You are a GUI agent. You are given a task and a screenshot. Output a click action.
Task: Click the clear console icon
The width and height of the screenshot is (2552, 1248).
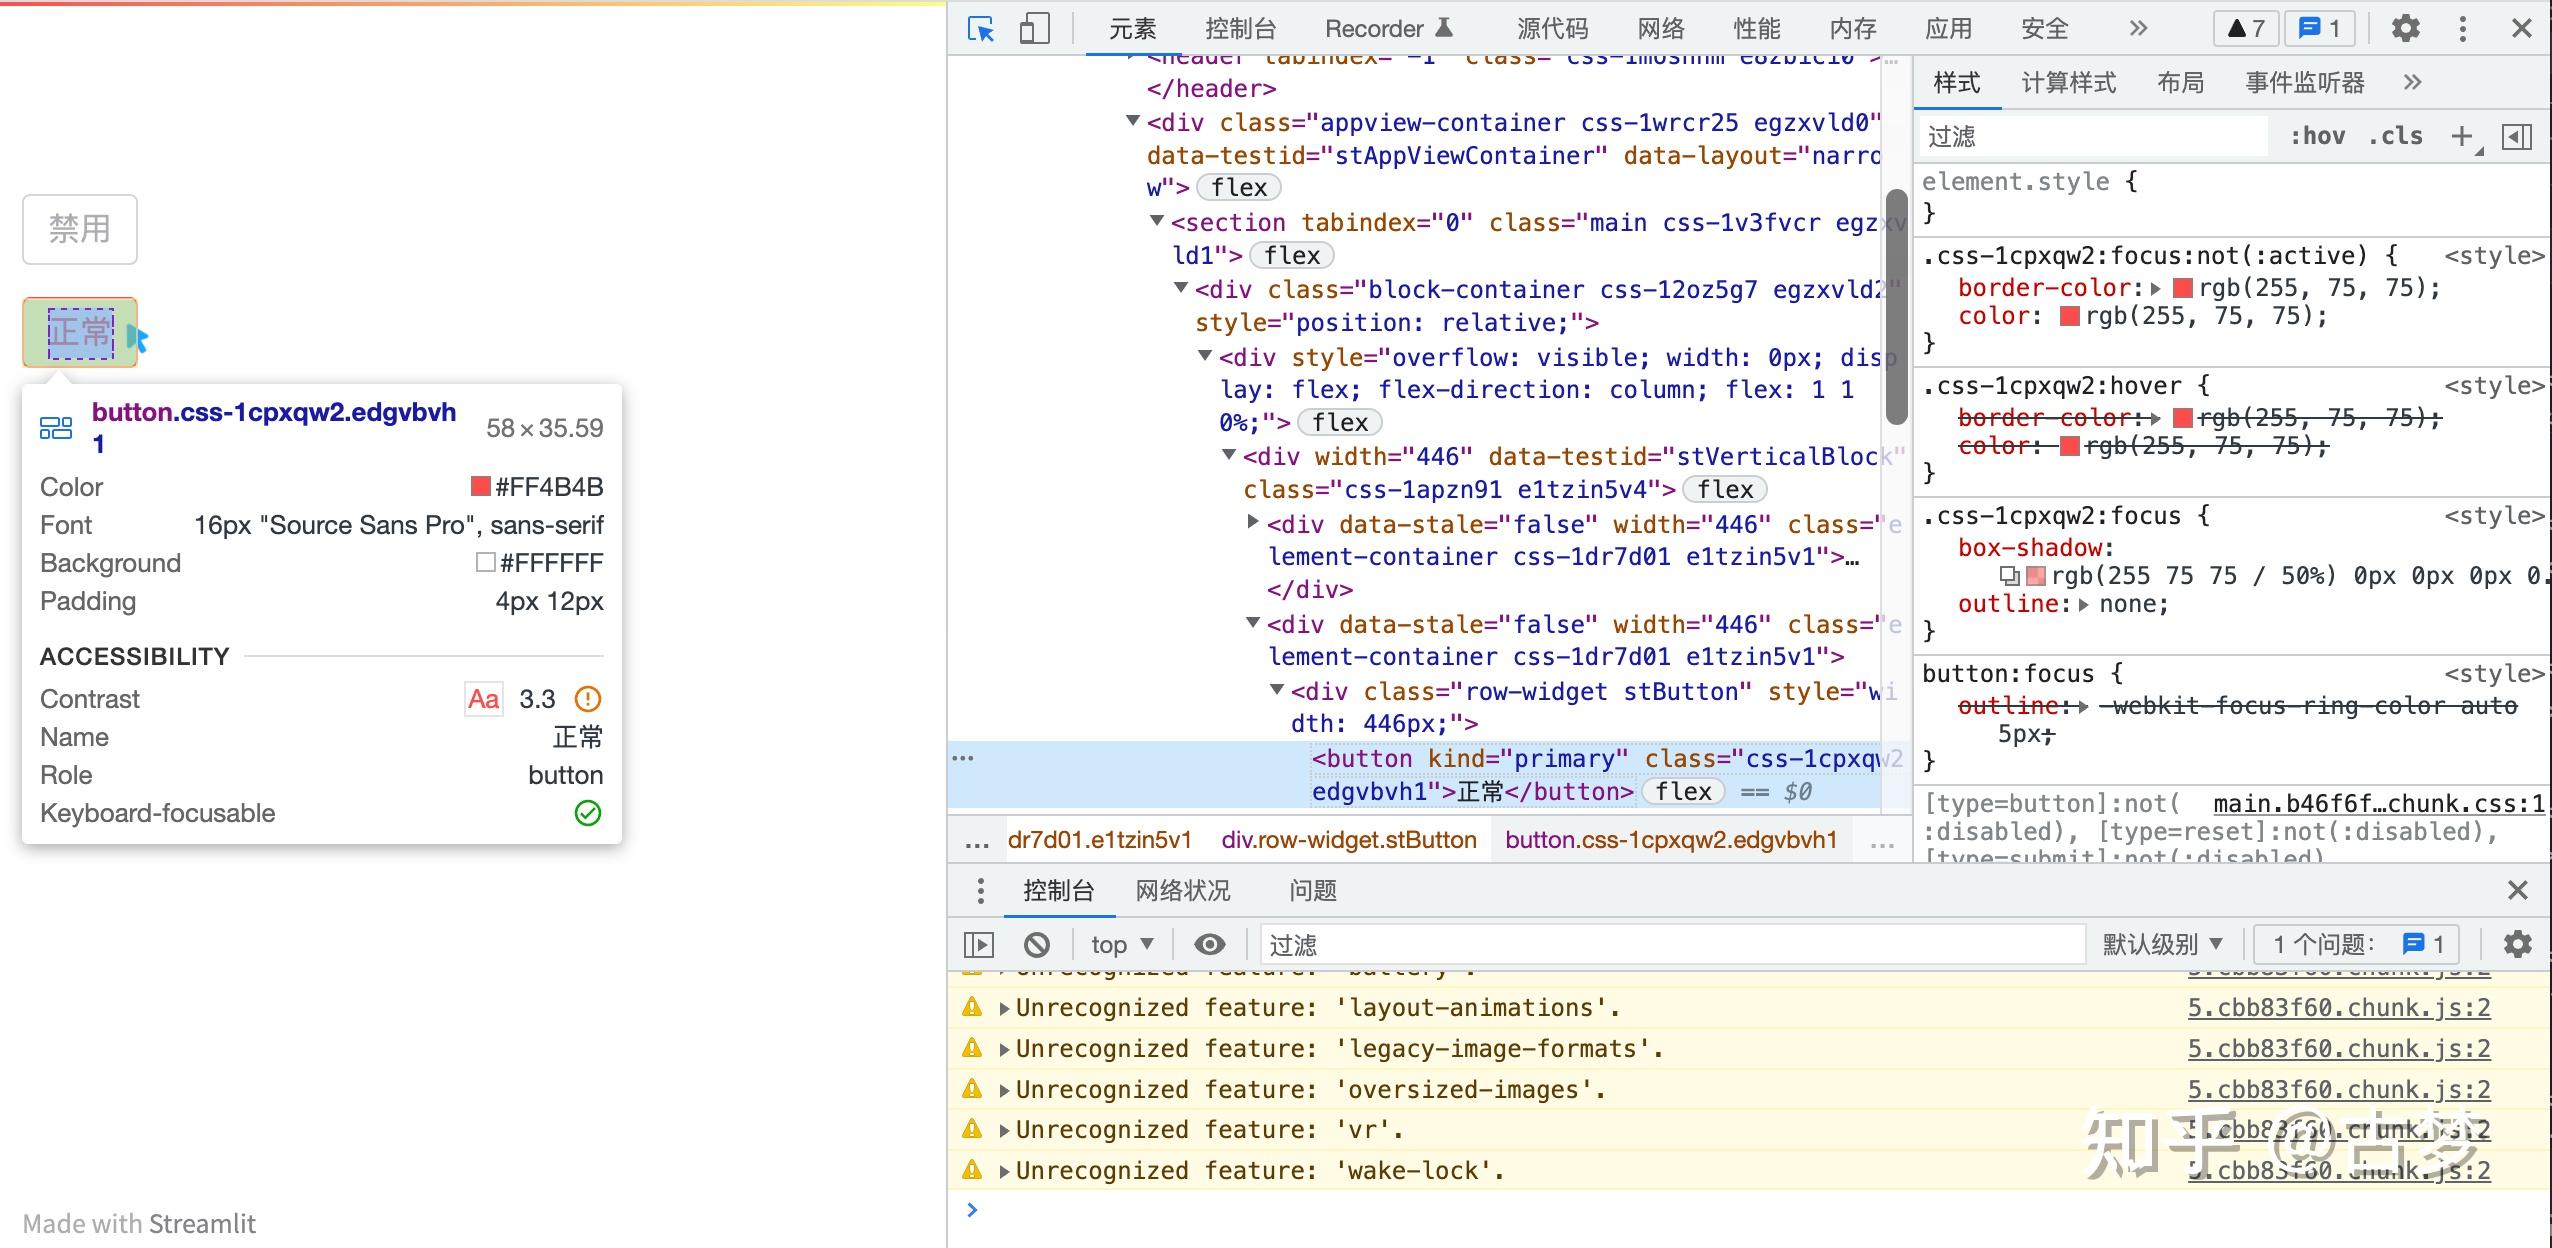pos(1037,944)
